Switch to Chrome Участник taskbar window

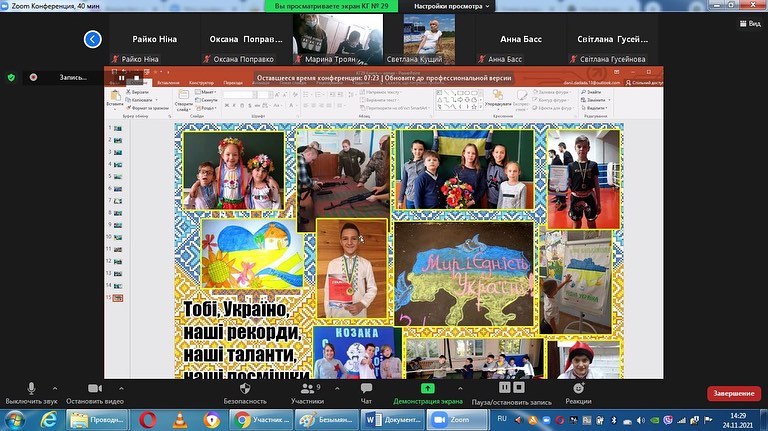(262, 420)
